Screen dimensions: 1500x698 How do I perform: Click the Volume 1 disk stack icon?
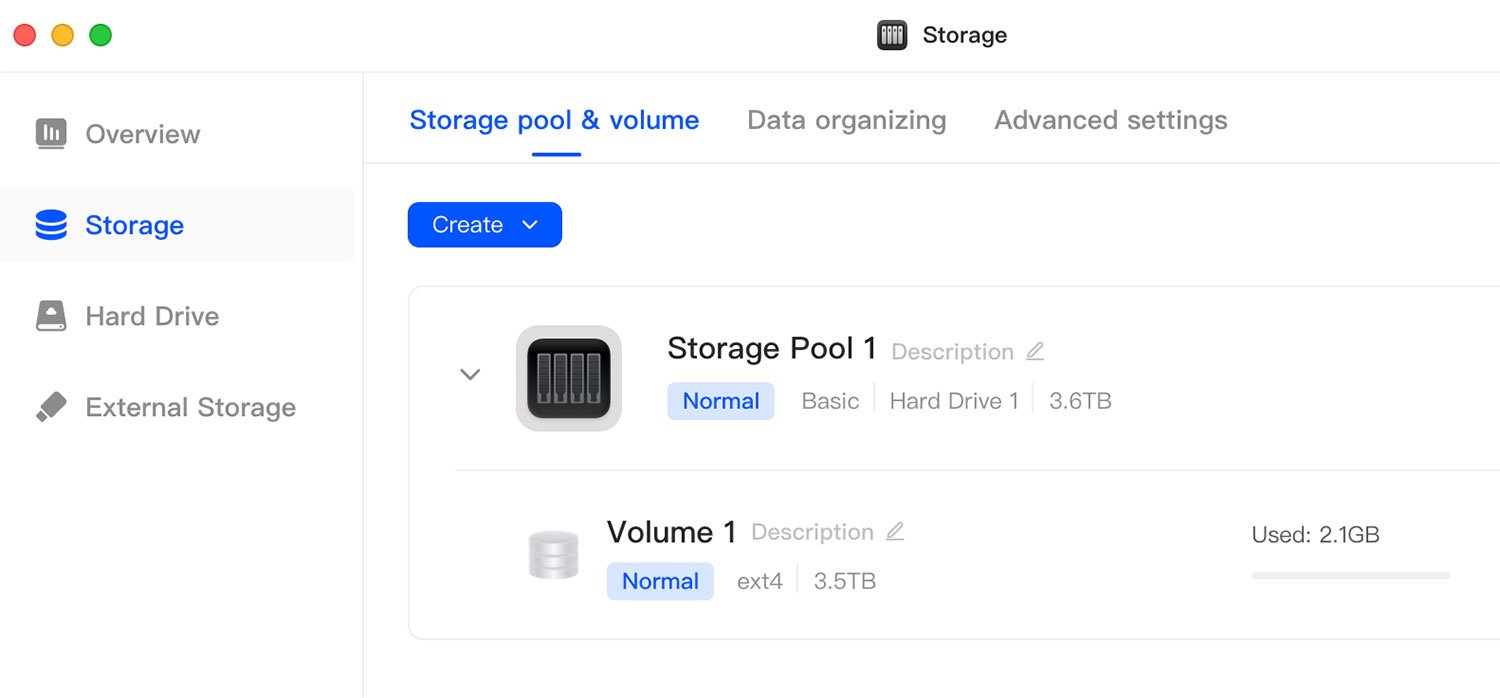pos(553,555)
